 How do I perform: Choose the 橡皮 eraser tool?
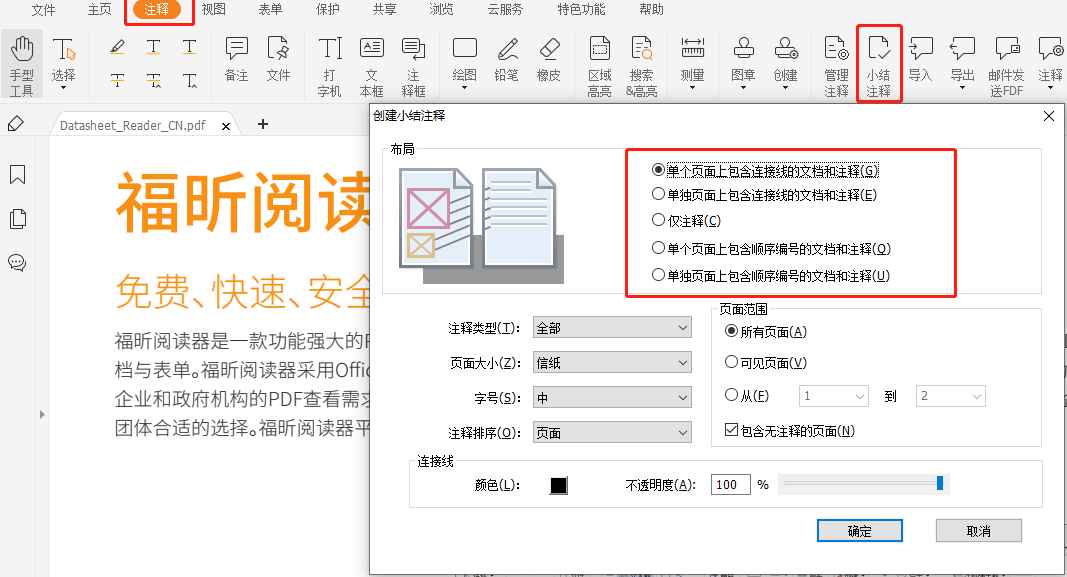pos(549,58)
